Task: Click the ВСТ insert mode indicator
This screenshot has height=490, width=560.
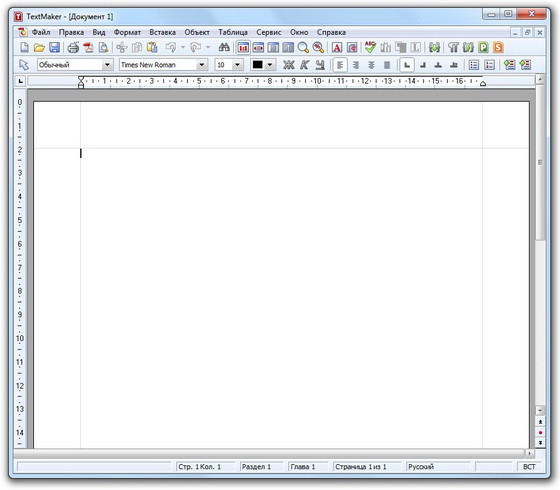Action: tap(529, 467)
